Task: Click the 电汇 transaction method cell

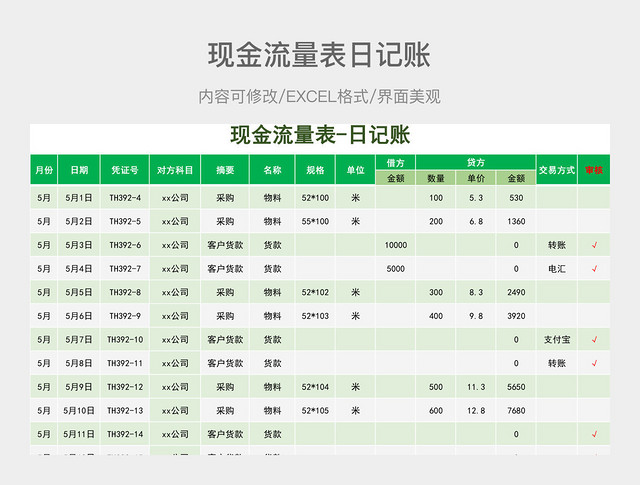Action: tap(557, 269)
